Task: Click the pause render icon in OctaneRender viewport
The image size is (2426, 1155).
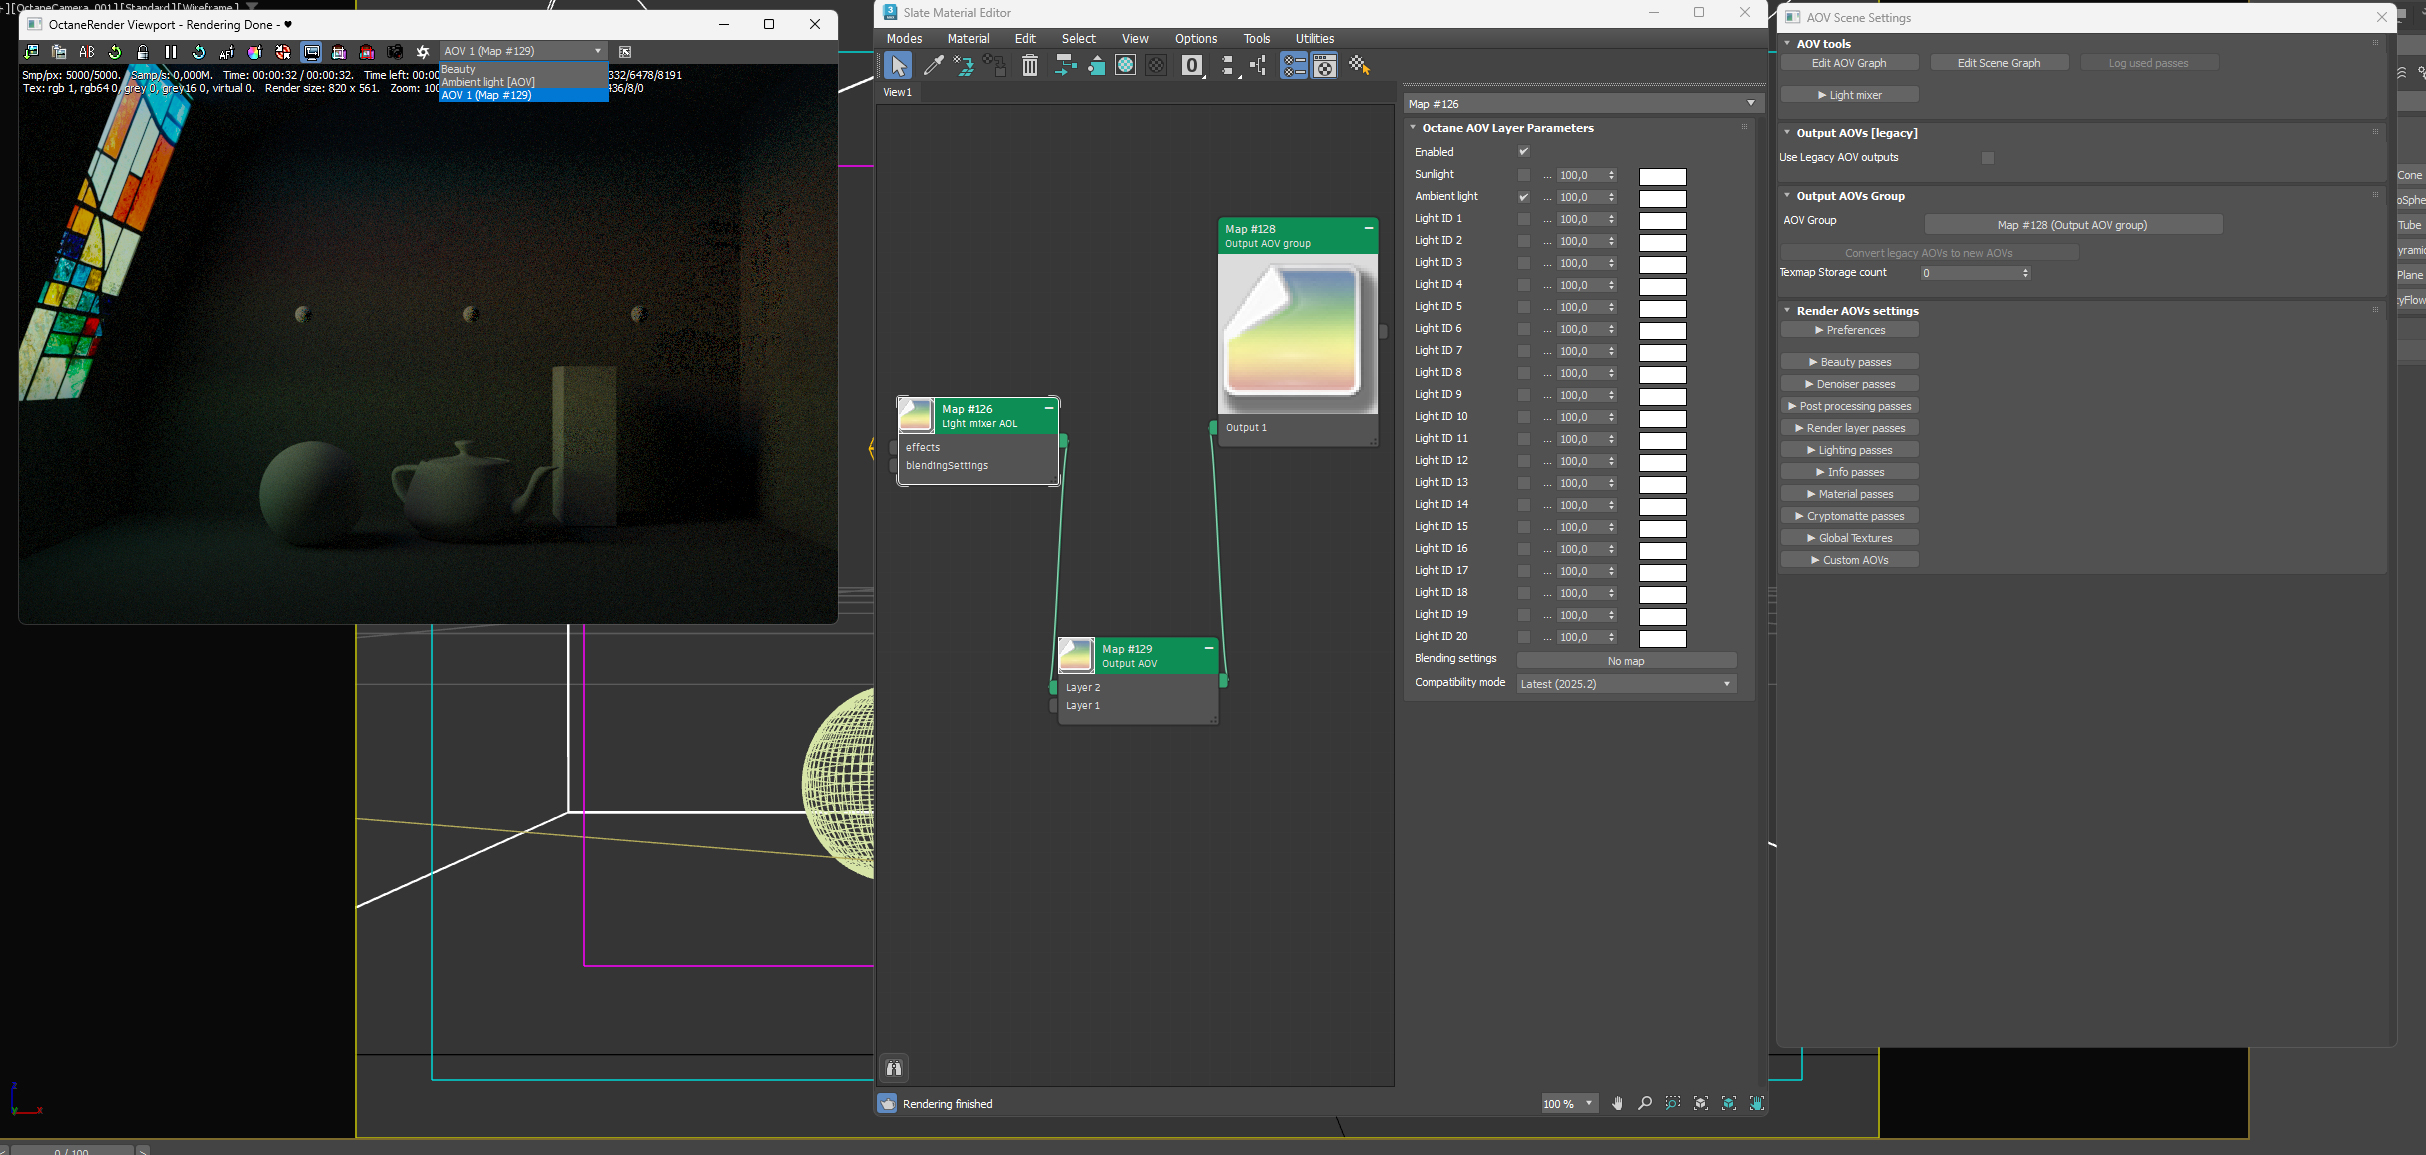Action: point(171,52)
